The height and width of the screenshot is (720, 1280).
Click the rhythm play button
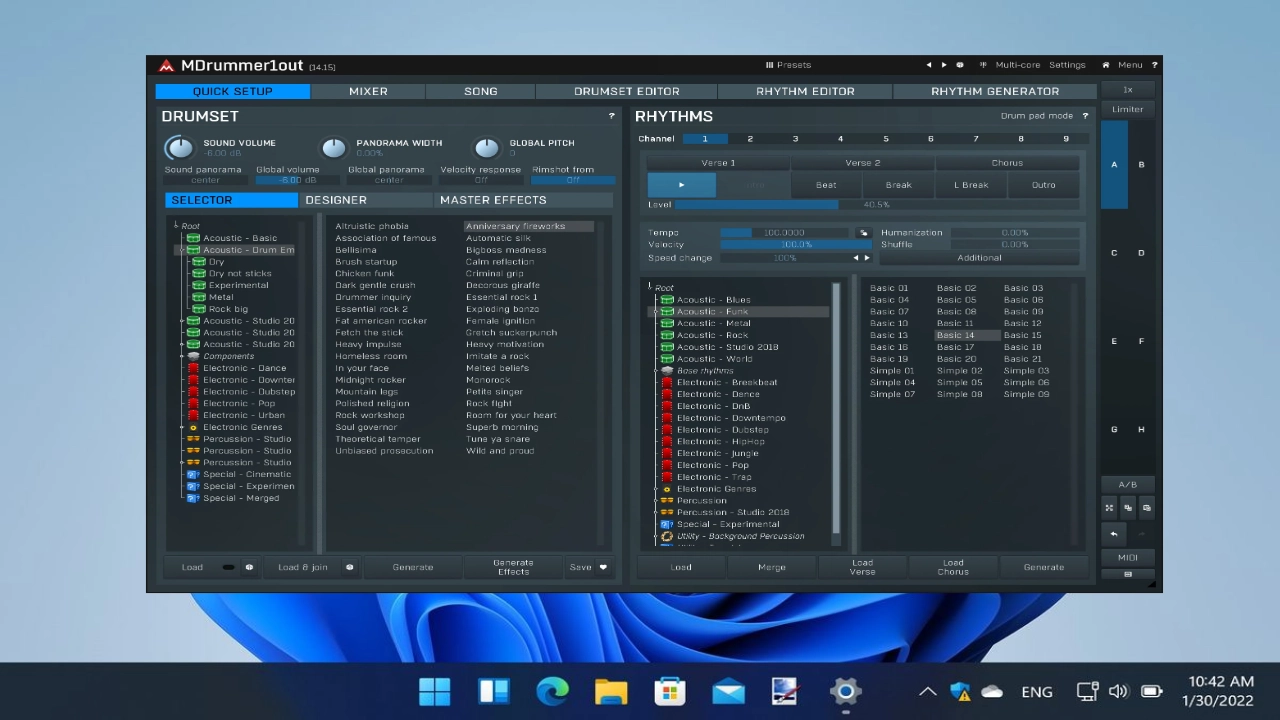pyautogui.click(x=682, y=185)
